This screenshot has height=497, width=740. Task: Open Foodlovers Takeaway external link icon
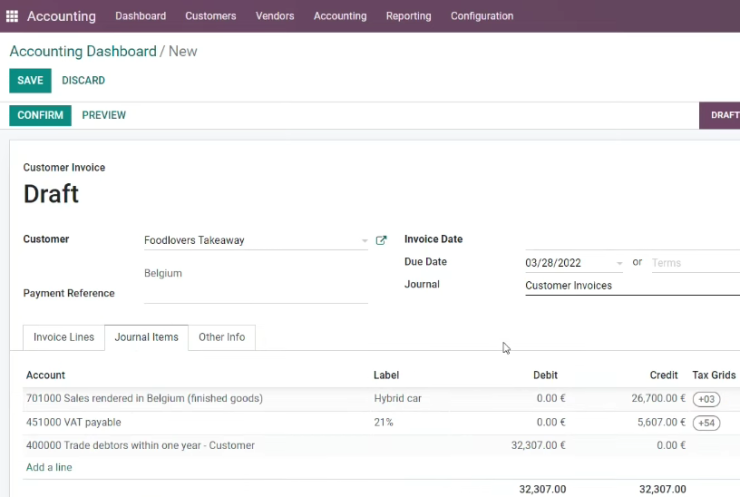tap(381, 240)
